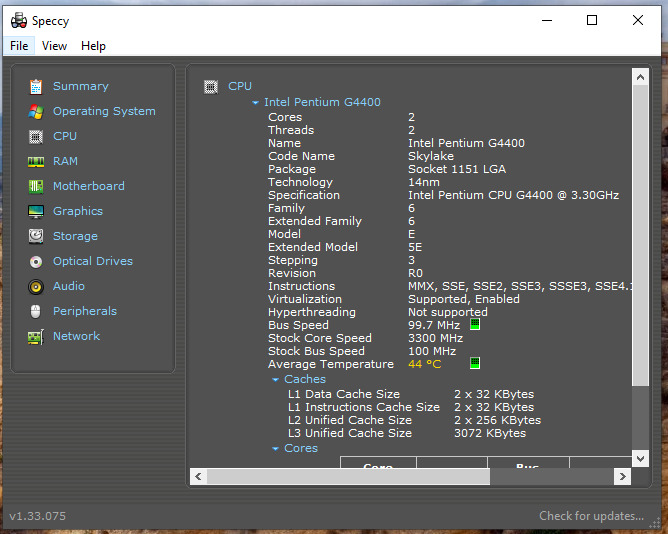Screen dimensions: 668x534
Task: Click the Summary clipboard icon
Action: pyautogui.click(x=36, y=87)
